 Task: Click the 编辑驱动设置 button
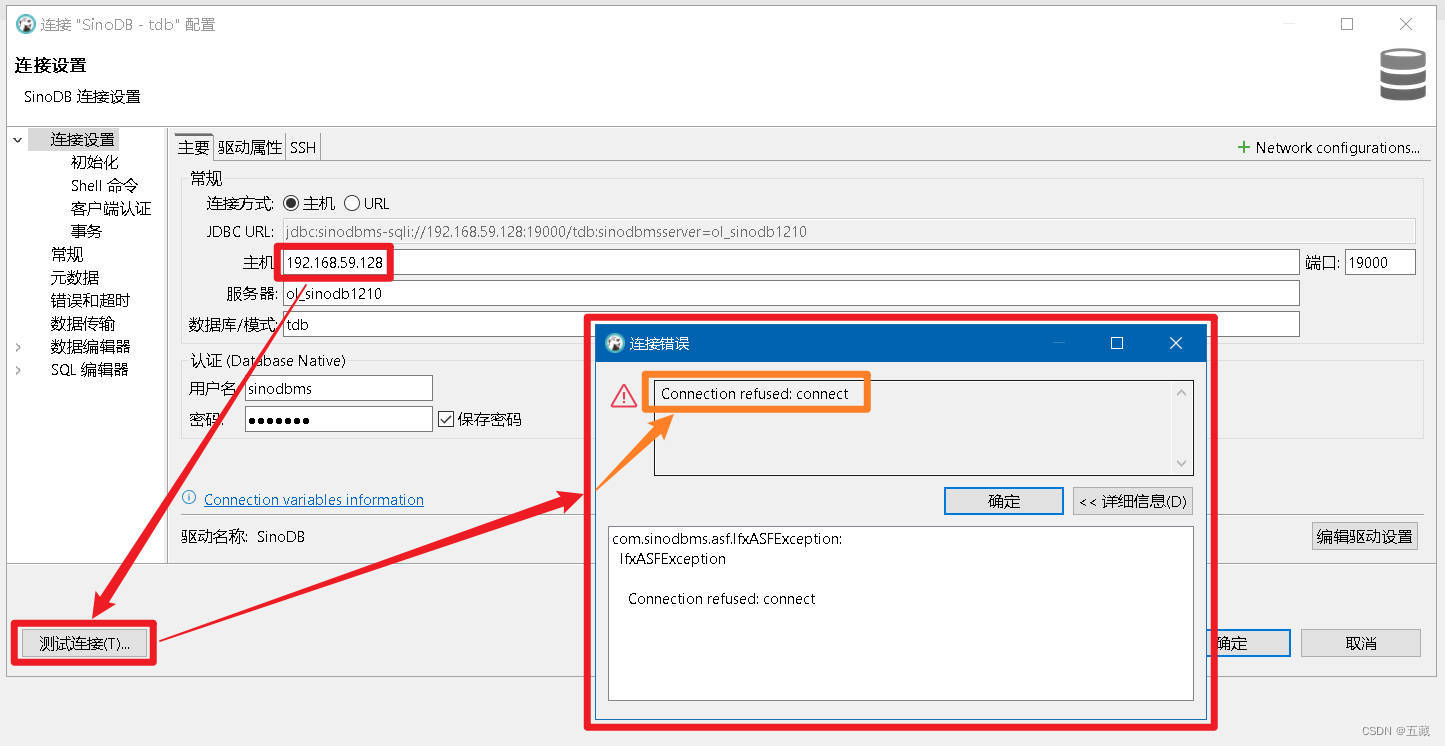tap(1364, 536)
